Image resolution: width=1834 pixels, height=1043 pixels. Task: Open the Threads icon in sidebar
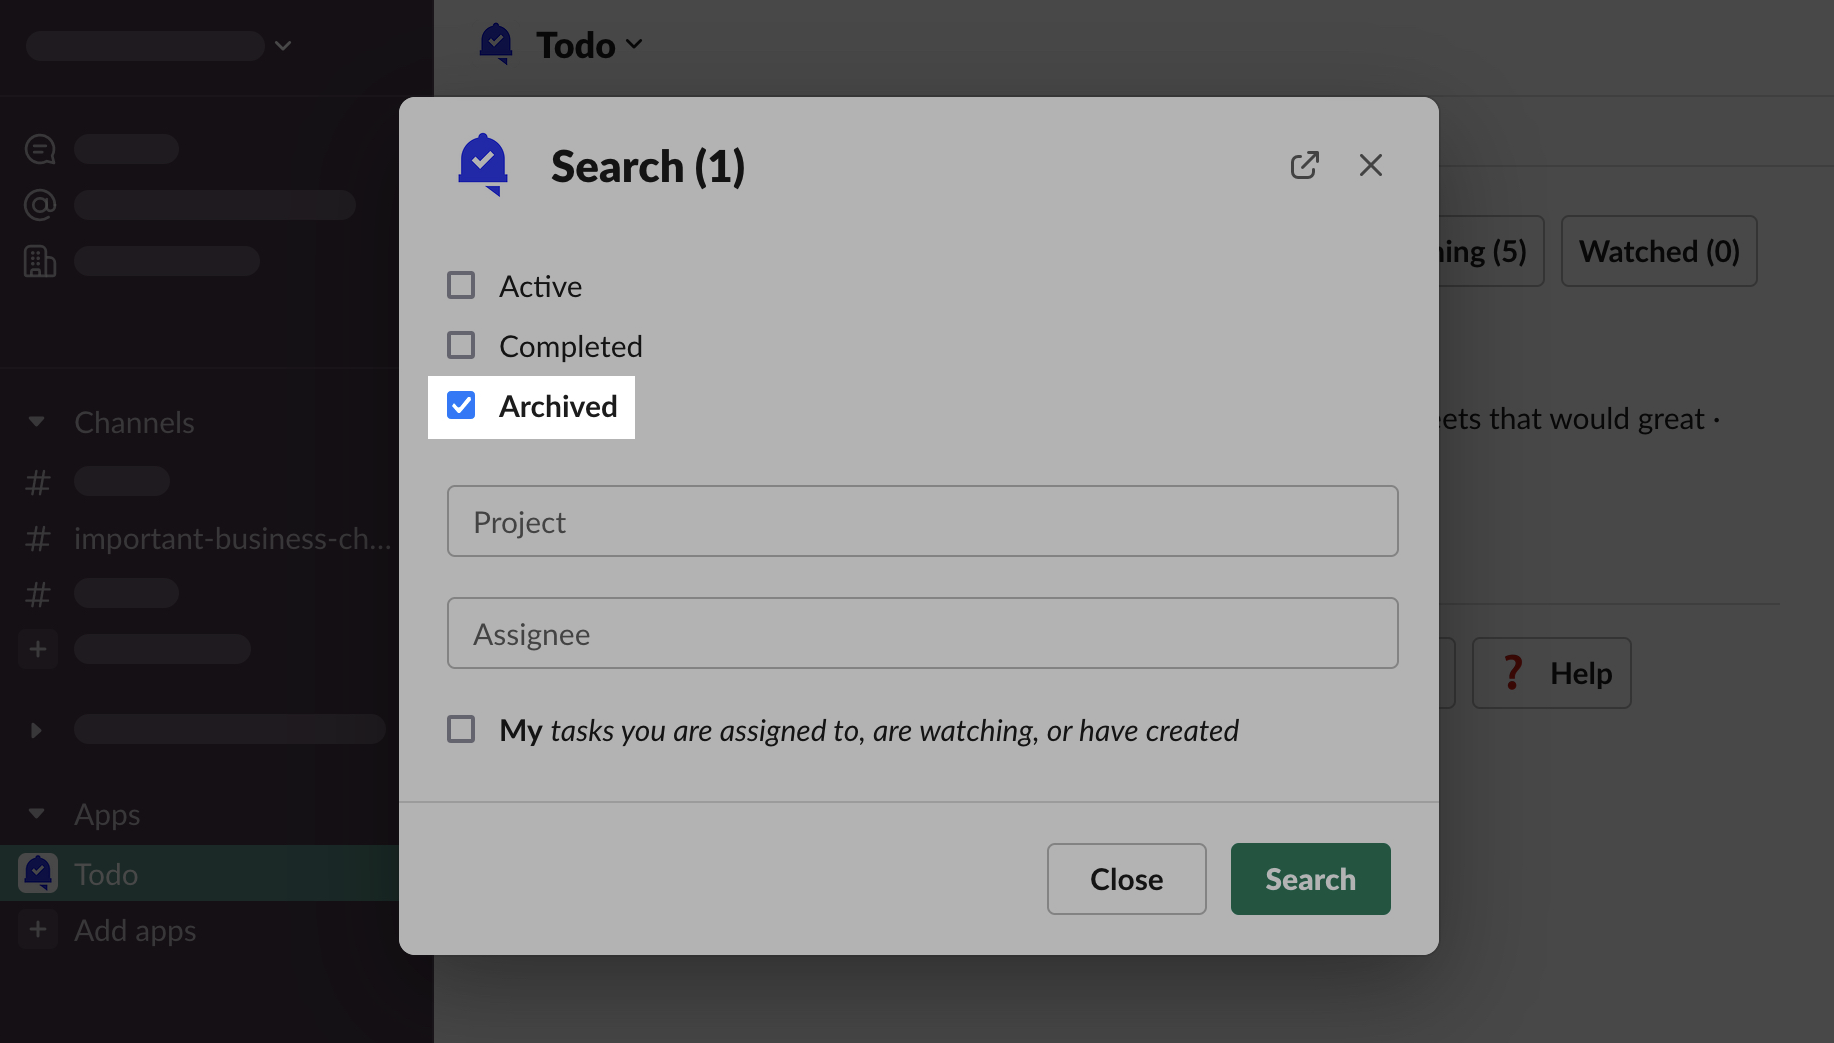pos(40,149)
